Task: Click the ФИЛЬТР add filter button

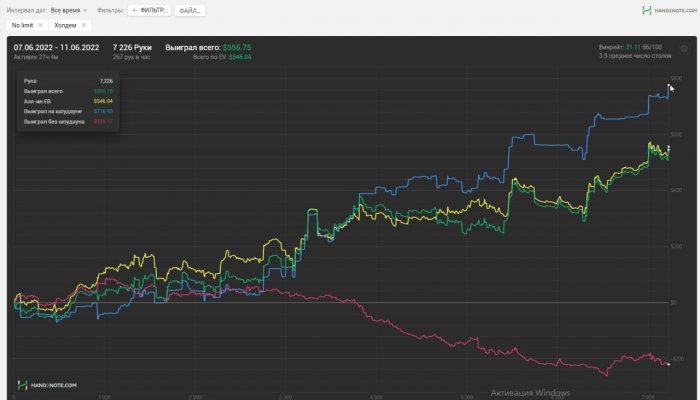Action: (x=150, y=10)
